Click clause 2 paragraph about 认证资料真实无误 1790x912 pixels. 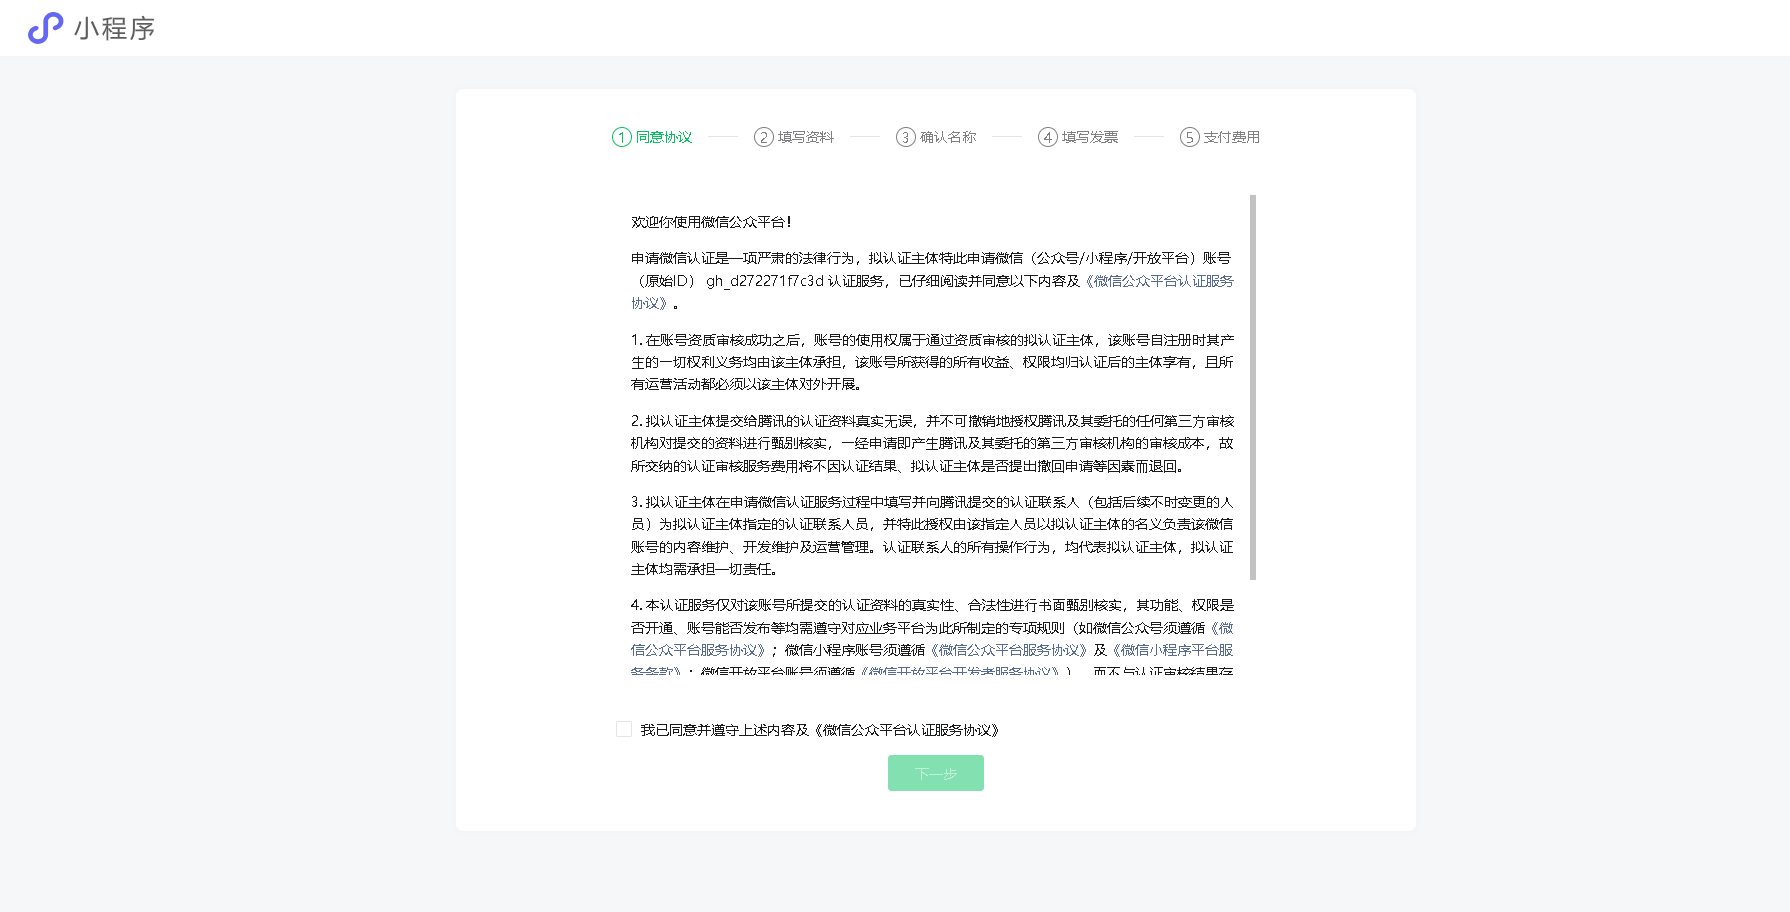pyautogui.click(x=932, y=443)
